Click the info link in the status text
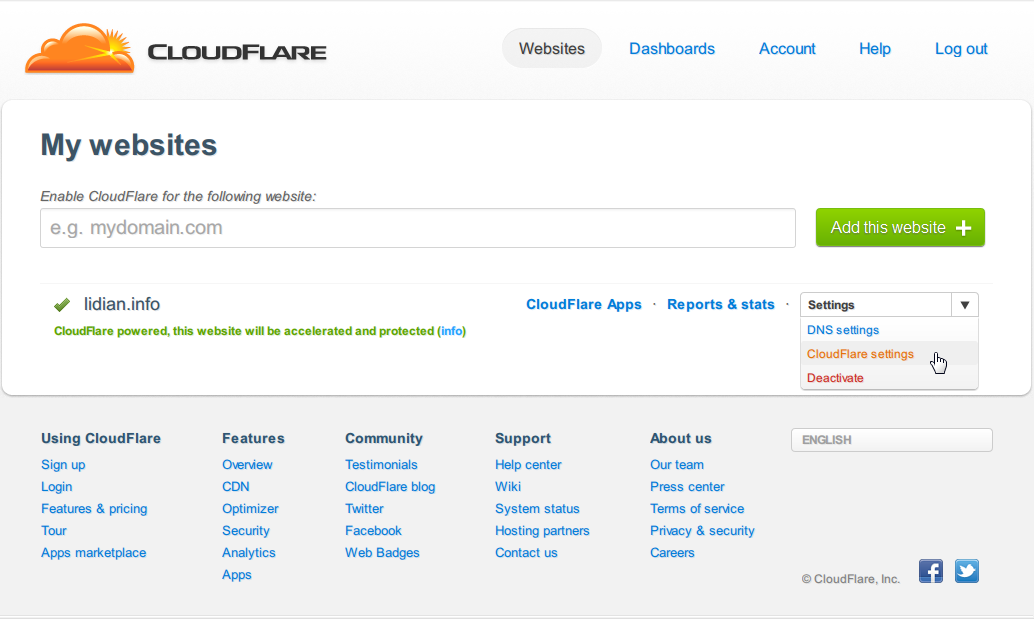Viewport: 1034px width, 619px height. pos(452,331)
